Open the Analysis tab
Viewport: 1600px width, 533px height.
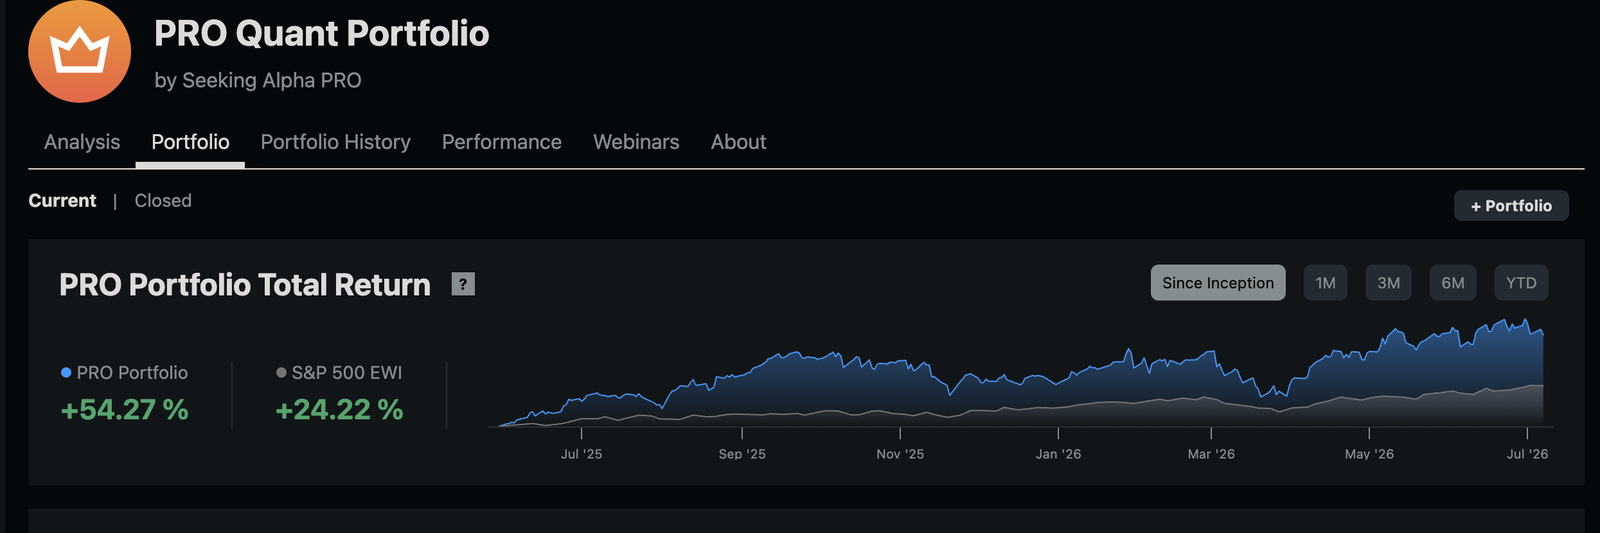coord(82,142)
